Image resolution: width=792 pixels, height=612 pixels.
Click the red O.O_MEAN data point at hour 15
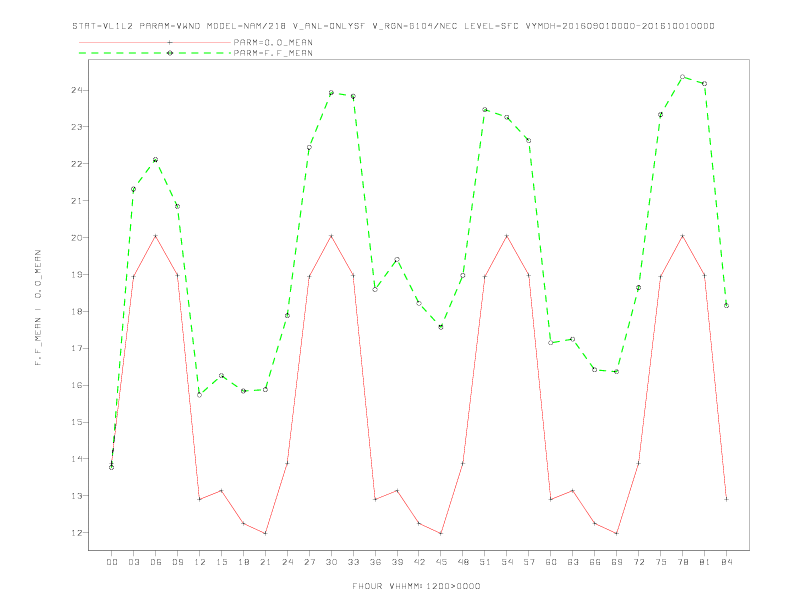(x=221, y=490)
